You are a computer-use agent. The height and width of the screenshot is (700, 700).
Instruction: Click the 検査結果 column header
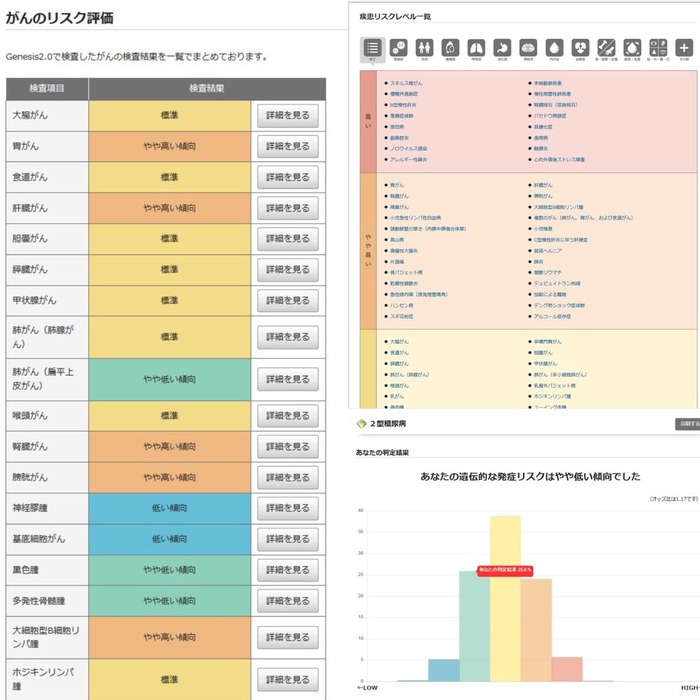click(x=207, y=88)
